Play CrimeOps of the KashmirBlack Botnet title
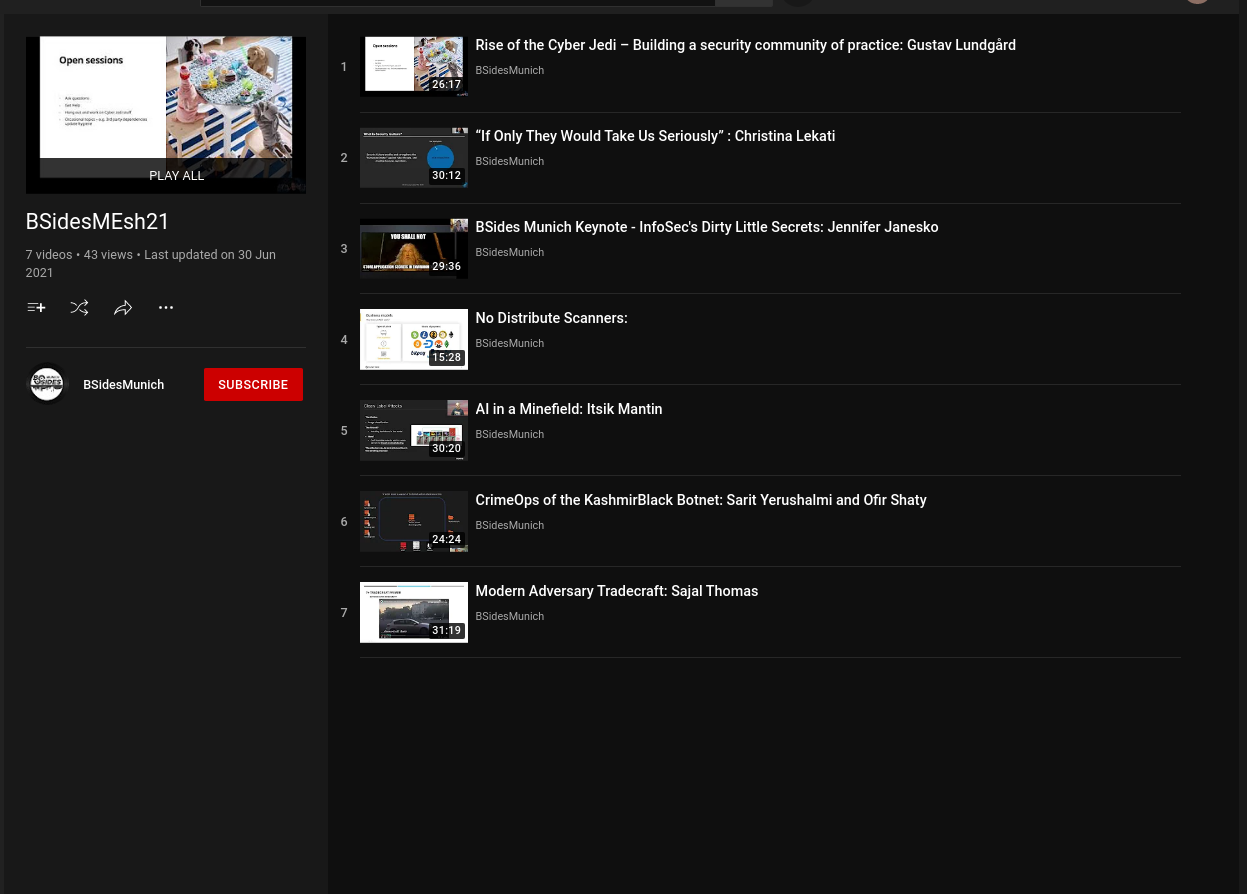This screenshot has height=894, width=1247. pos(700,501)
